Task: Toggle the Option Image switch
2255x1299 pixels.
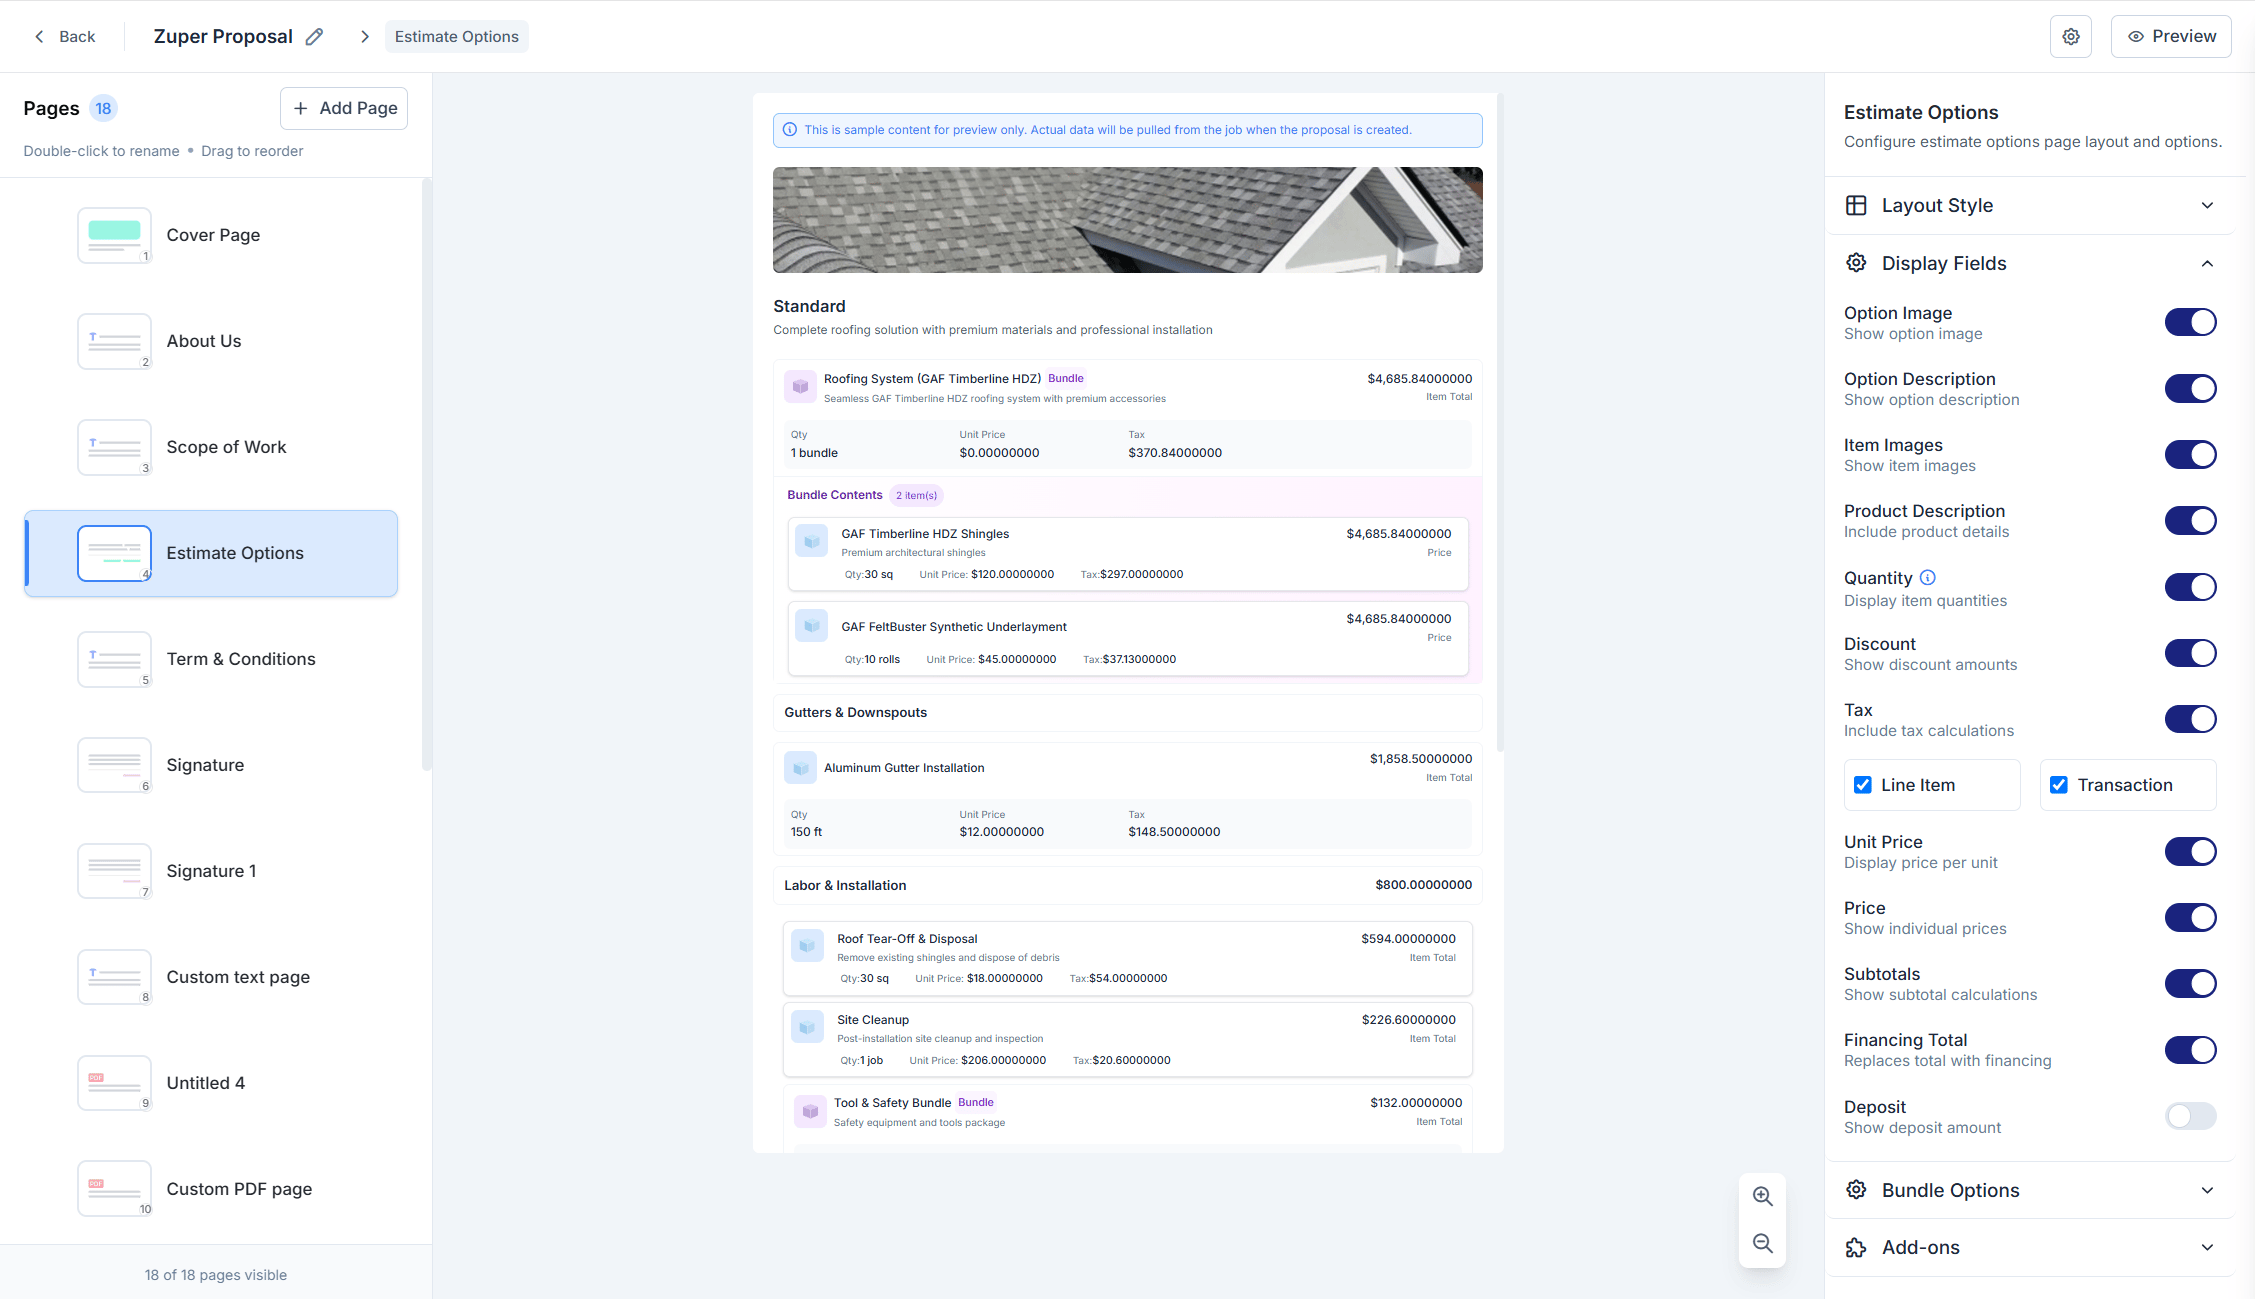Action: point(2190,322)
